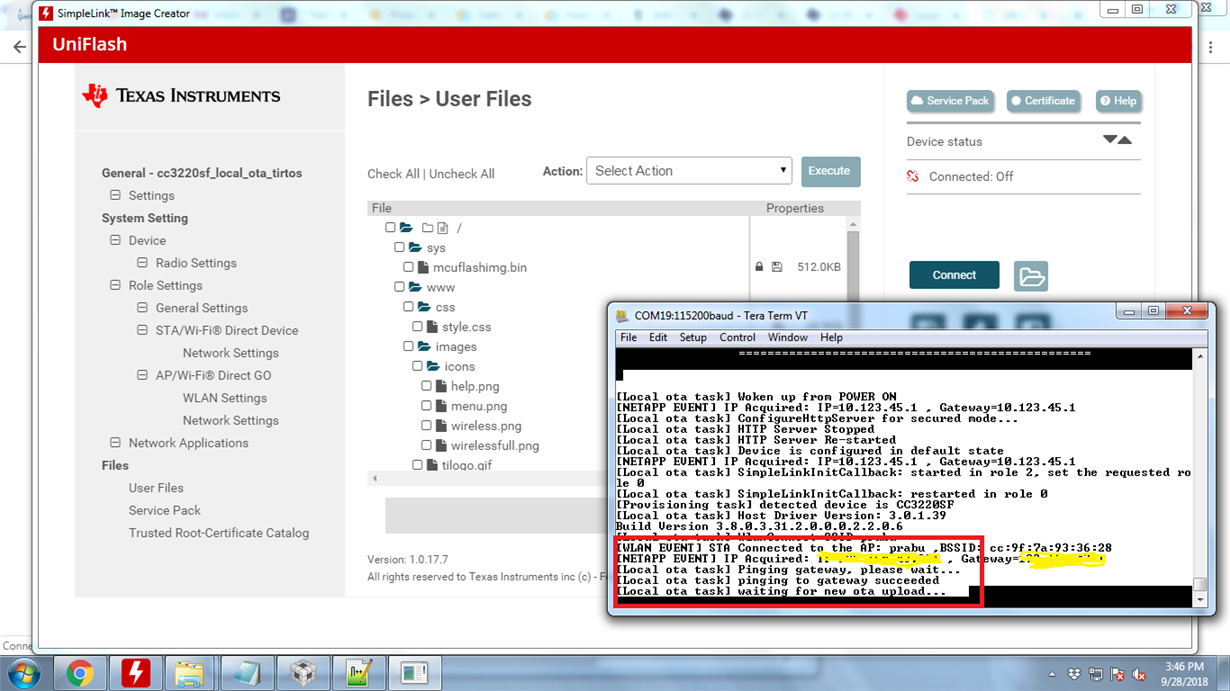The width and height of the screenshot is (1230, 691).
Task: Check the root folder checkbox
Action: pyautogui.click(x=390, y=228)
